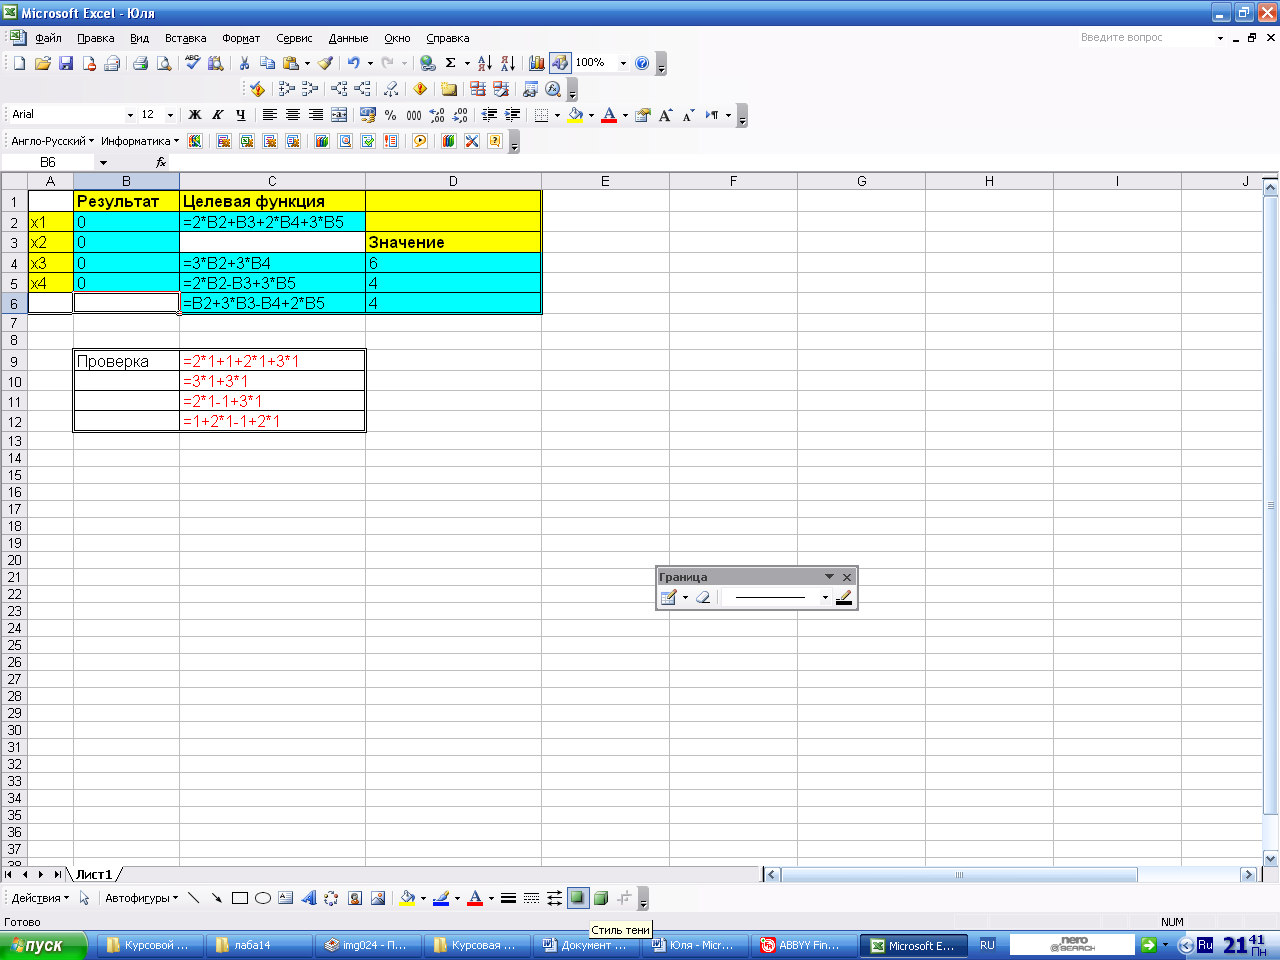Click the AutoSum sigma button
The height and width of the screenshot is (960, 1280).
pos(451,63)
